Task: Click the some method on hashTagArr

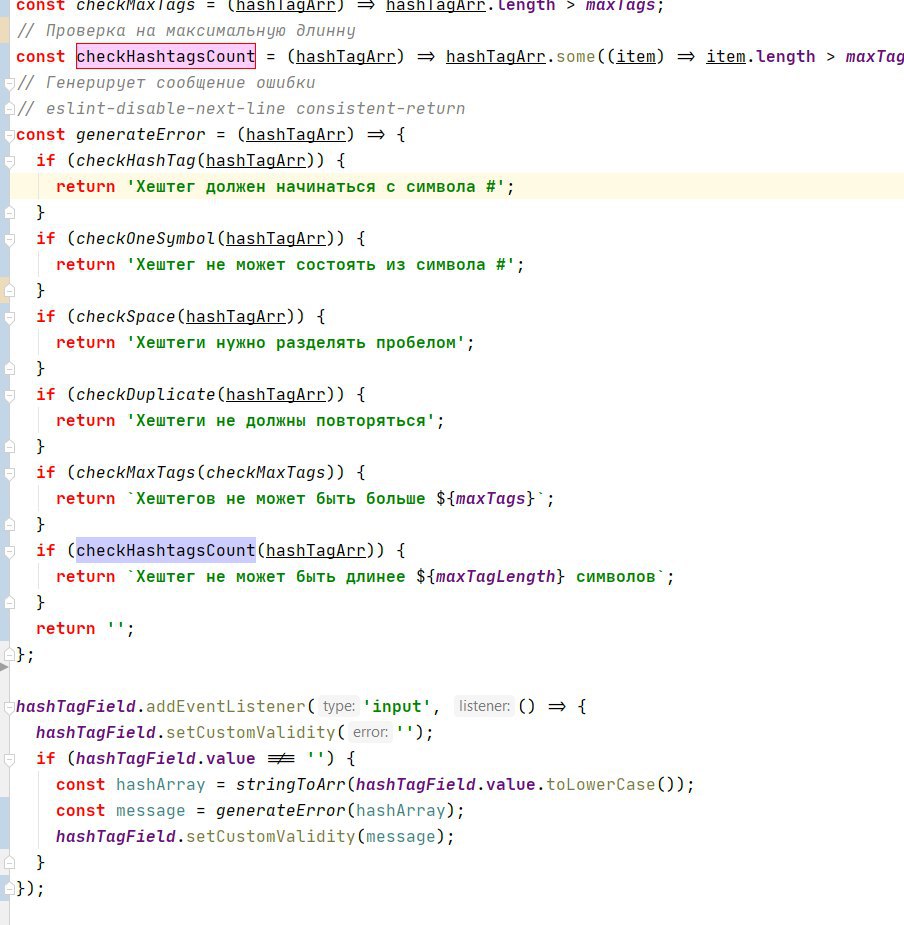Action: (x=575, y=57)
